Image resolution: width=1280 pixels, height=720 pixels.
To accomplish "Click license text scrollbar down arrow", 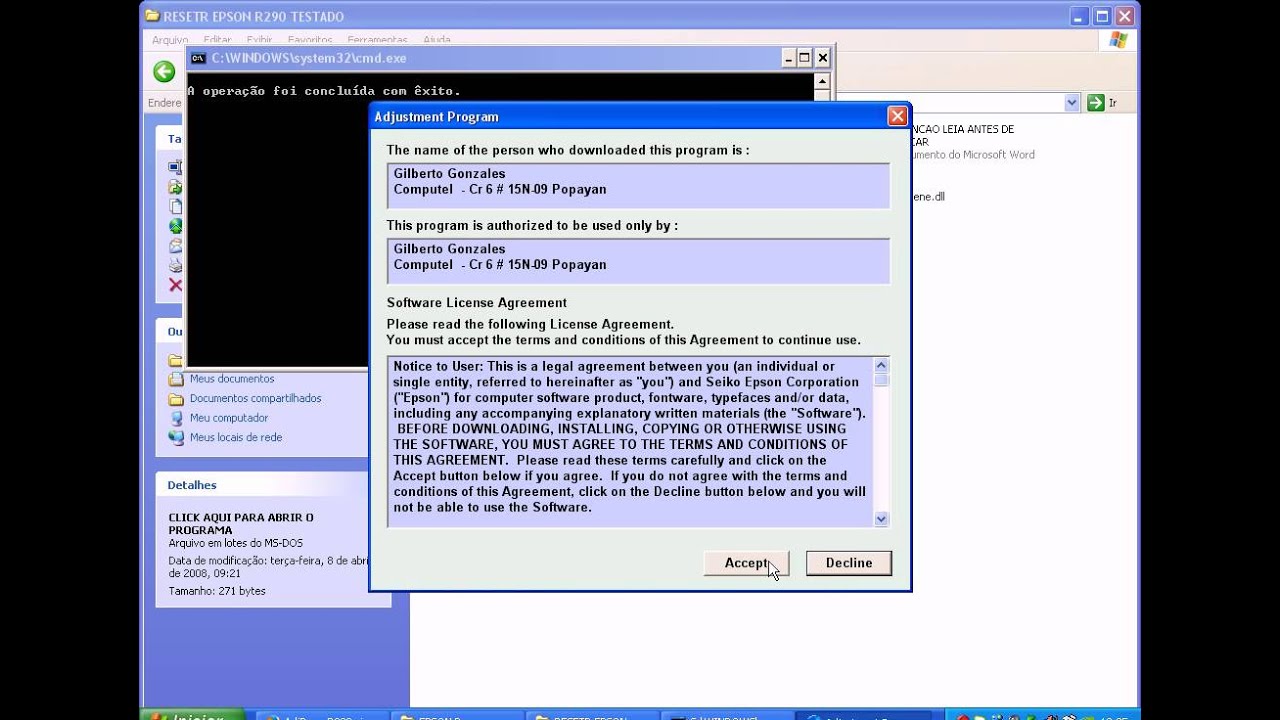I will click(x=881, y=519).
